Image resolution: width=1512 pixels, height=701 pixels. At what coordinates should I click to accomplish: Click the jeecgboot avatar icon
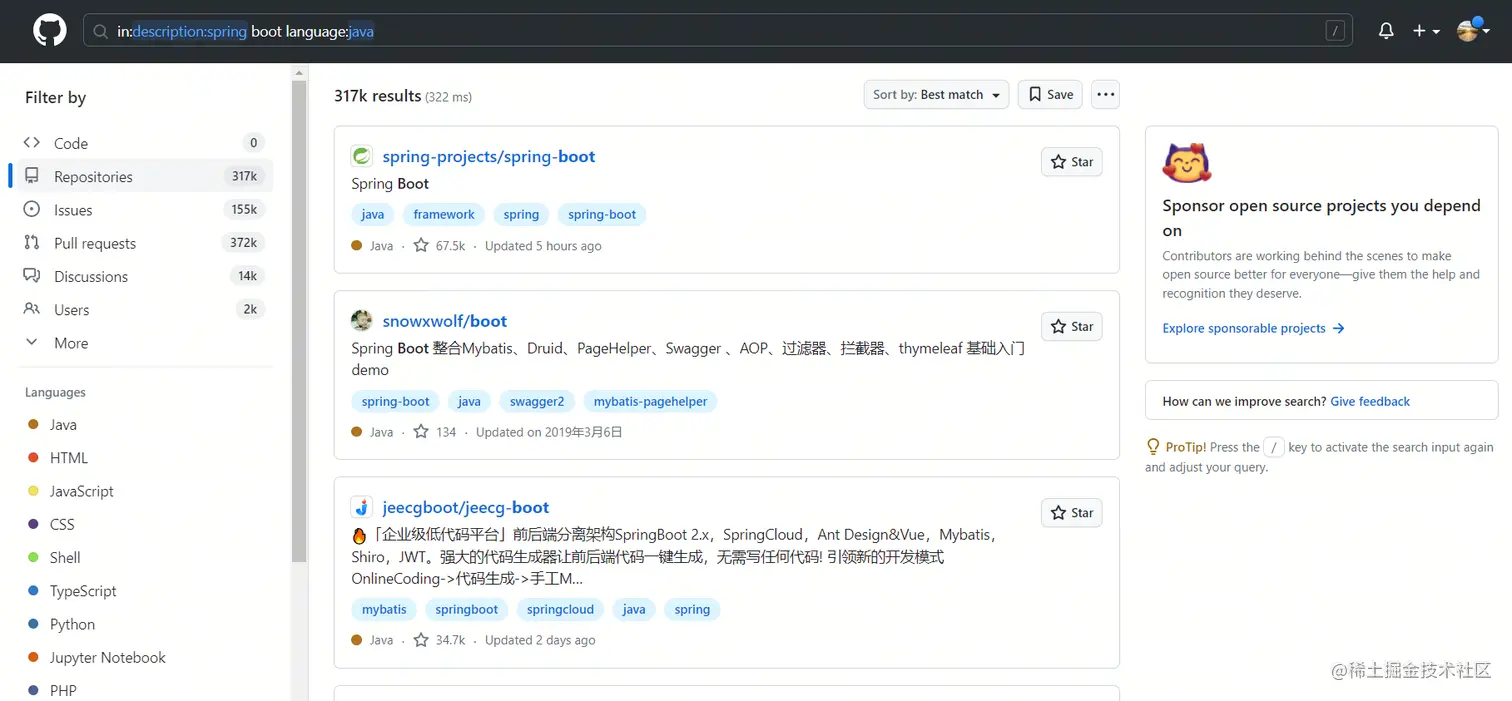(362, 507)
